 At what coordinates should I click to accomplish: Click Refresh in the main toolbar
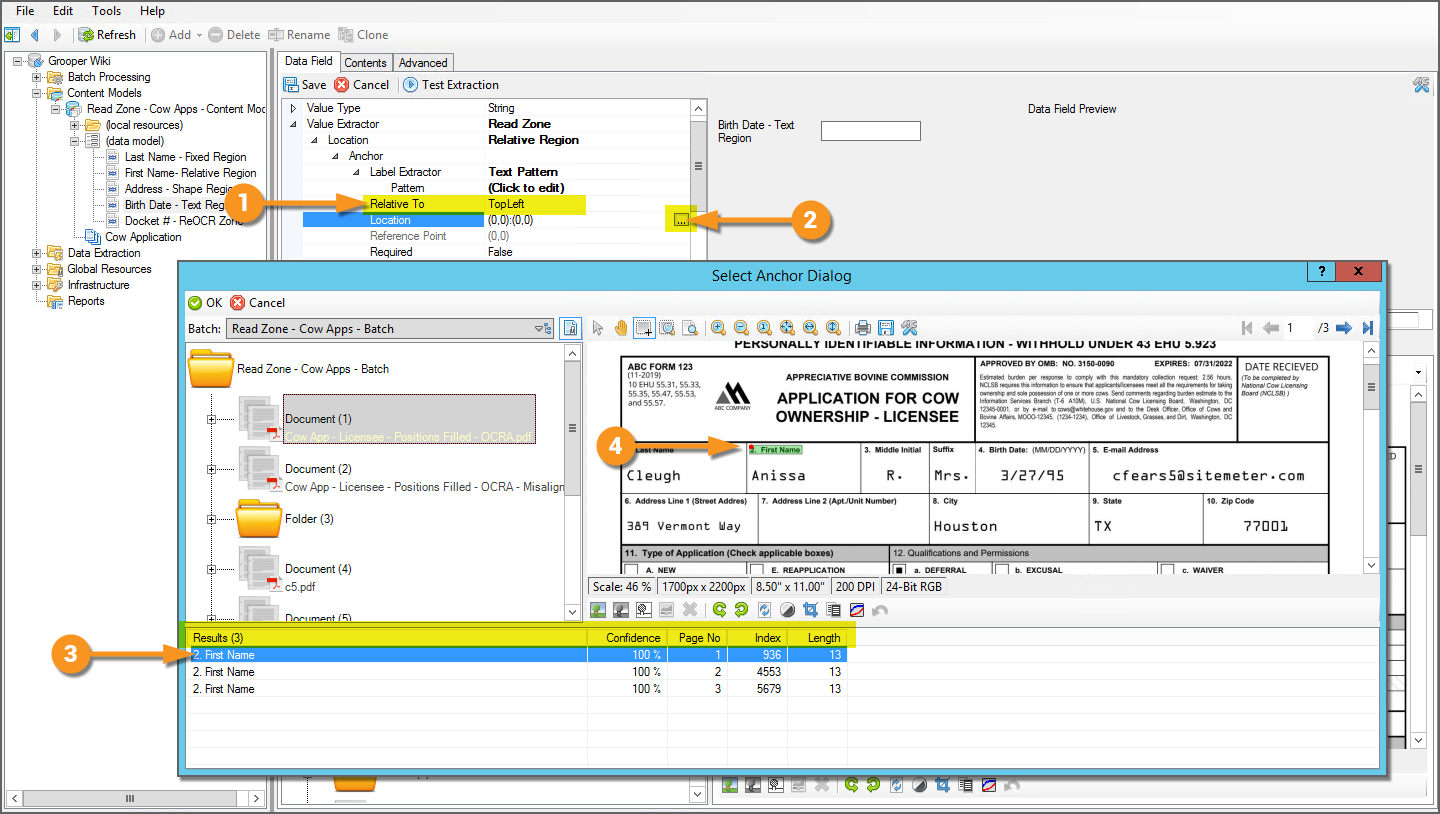point(107,35)
